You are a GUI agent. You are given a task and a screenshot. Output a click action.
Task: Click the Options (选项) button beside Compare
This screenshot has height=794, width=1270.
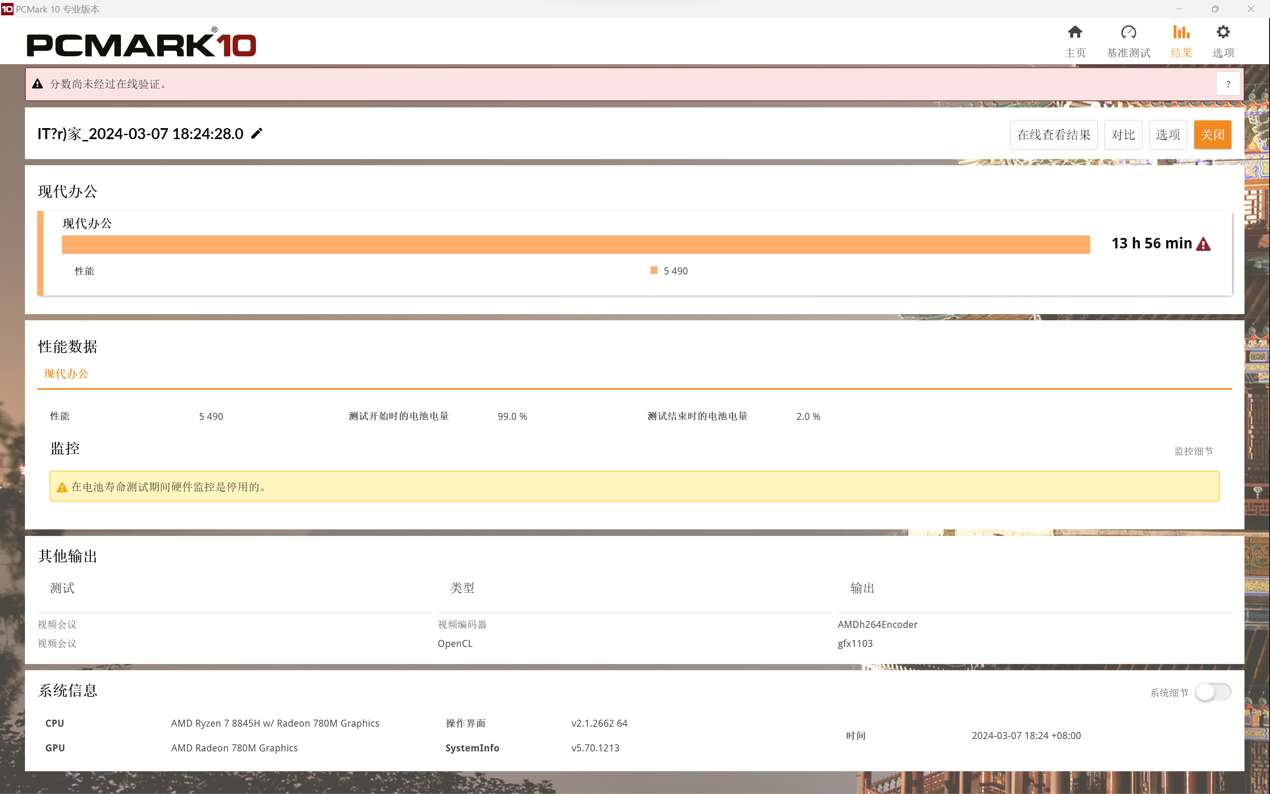(x=1168, y=135)
